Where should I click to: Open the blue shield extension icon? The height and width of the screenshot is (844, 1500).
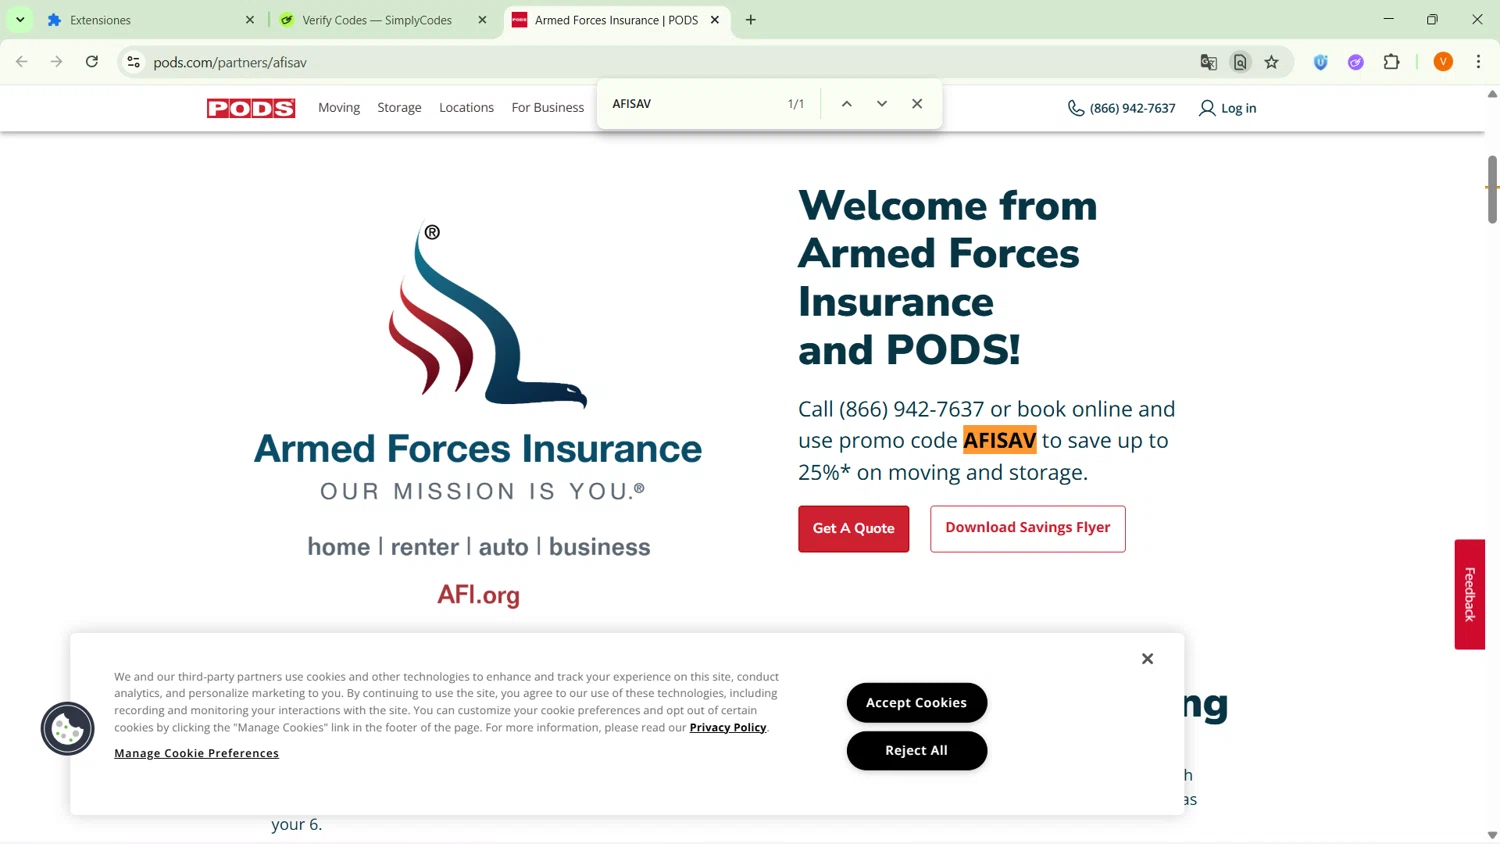[1321, 62]
